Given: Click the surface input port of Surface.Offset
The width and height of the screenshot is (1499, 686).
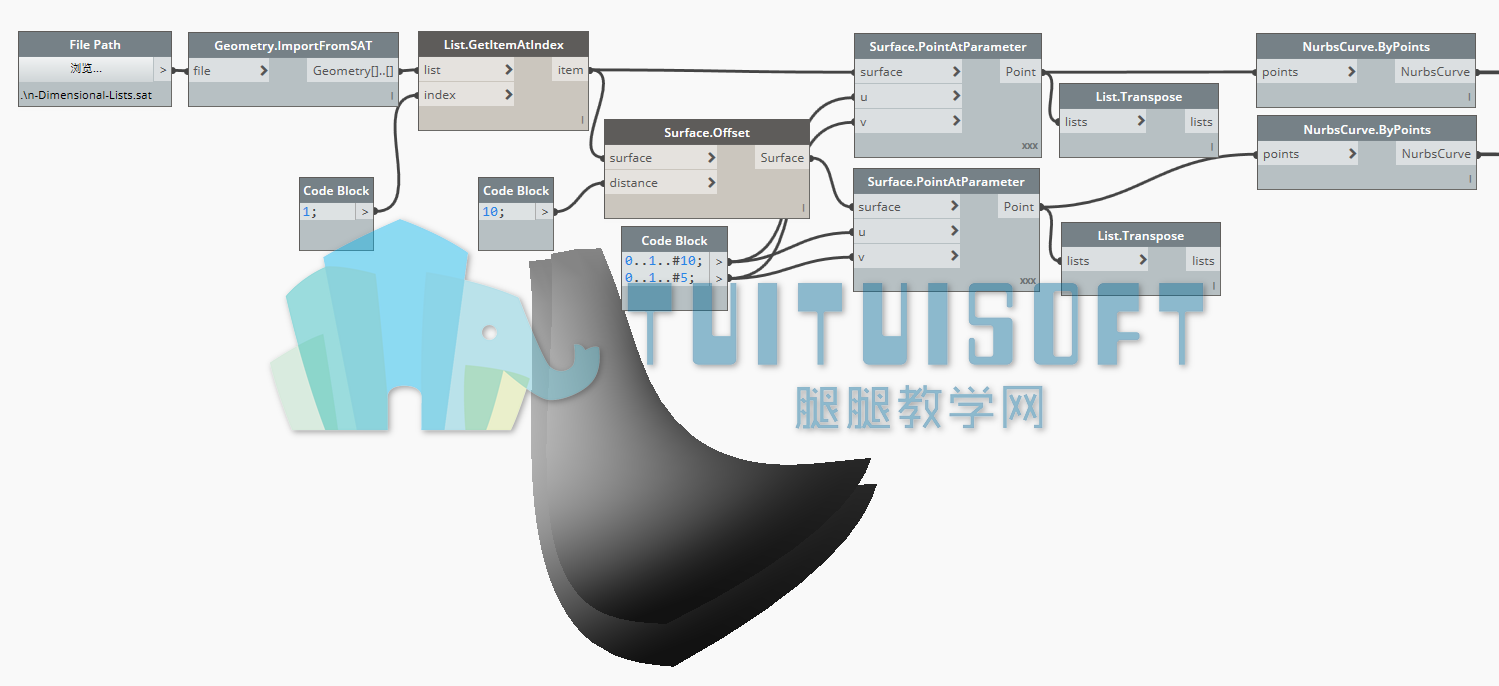Looking at the screenshot, I should point(662,158).
